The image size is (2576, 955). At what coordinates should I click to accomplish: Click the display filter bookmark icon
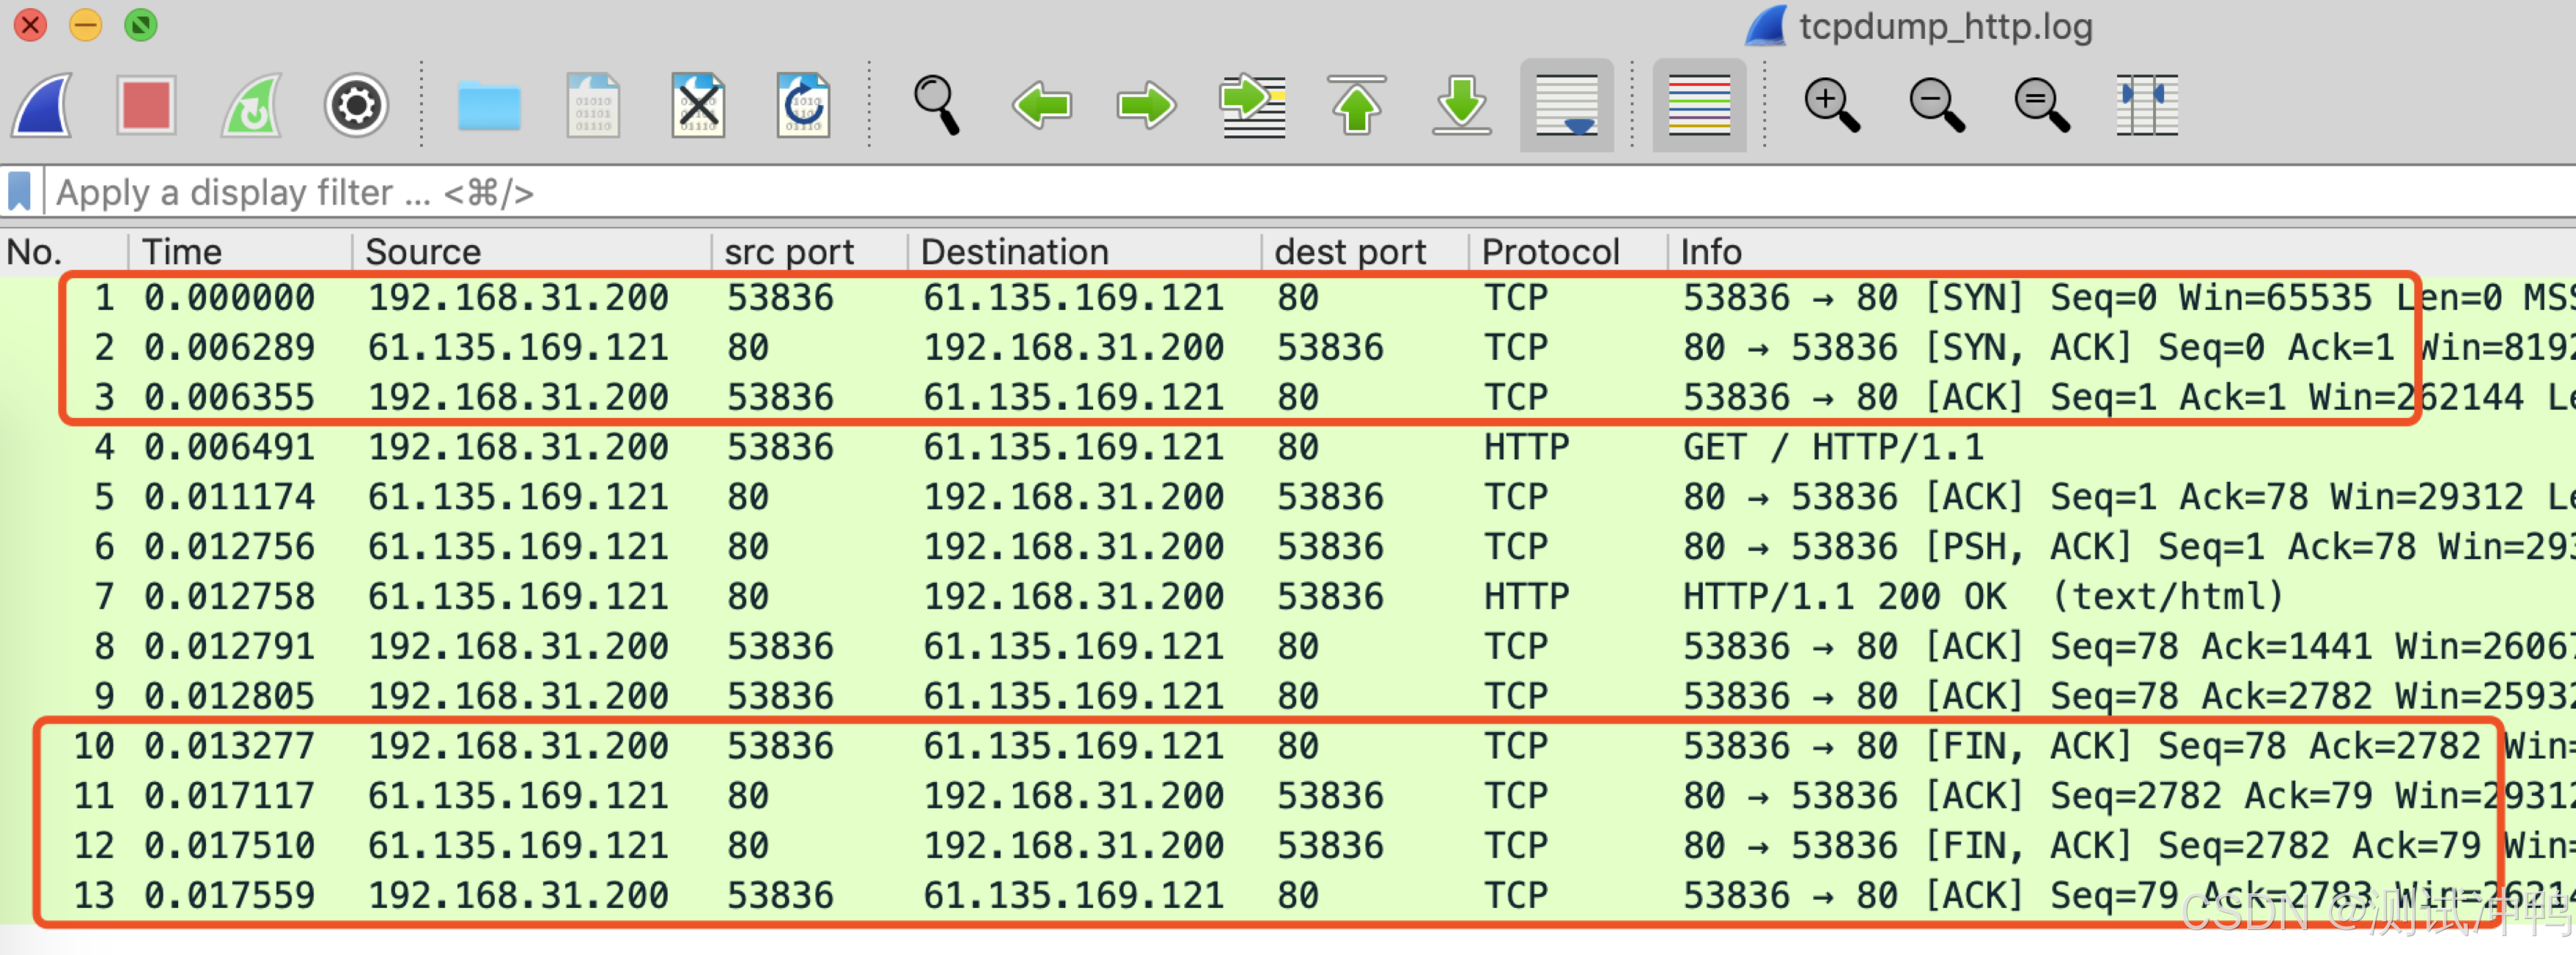click(x=20, y=191)
